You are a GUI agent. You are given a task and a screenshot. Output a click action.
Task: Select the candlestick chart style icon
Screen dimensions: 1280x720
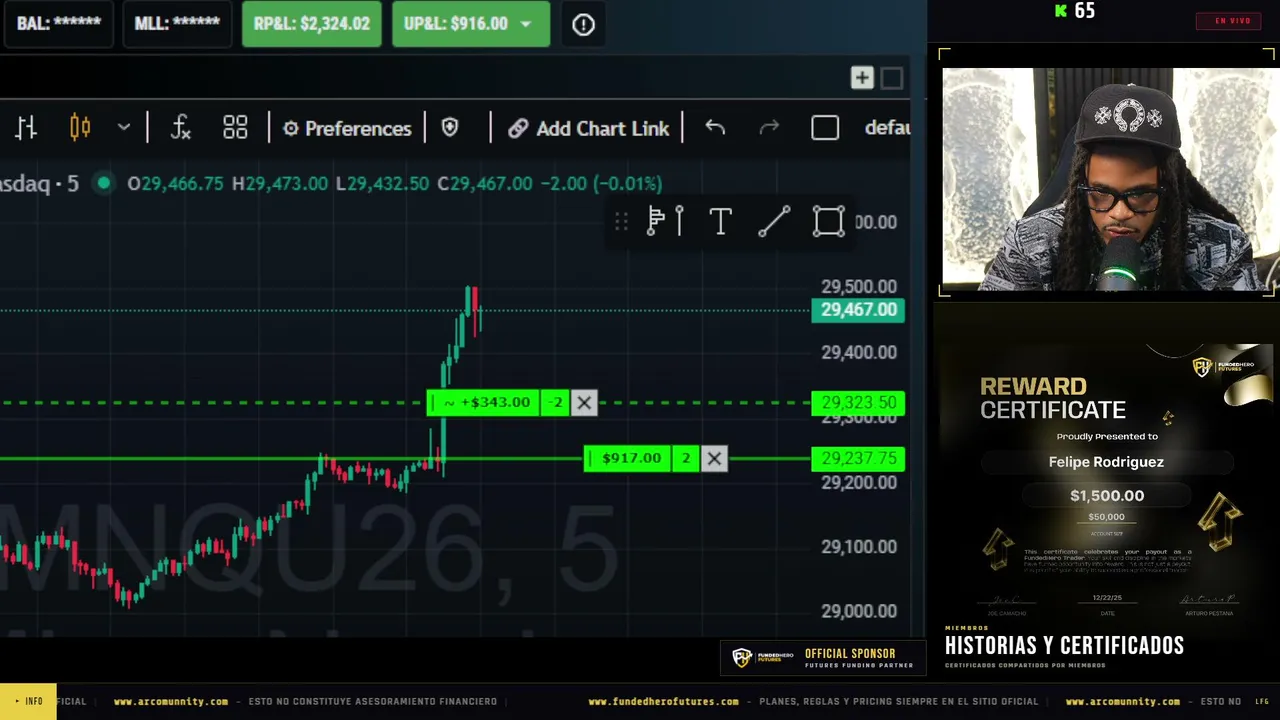tap(80, 128)
